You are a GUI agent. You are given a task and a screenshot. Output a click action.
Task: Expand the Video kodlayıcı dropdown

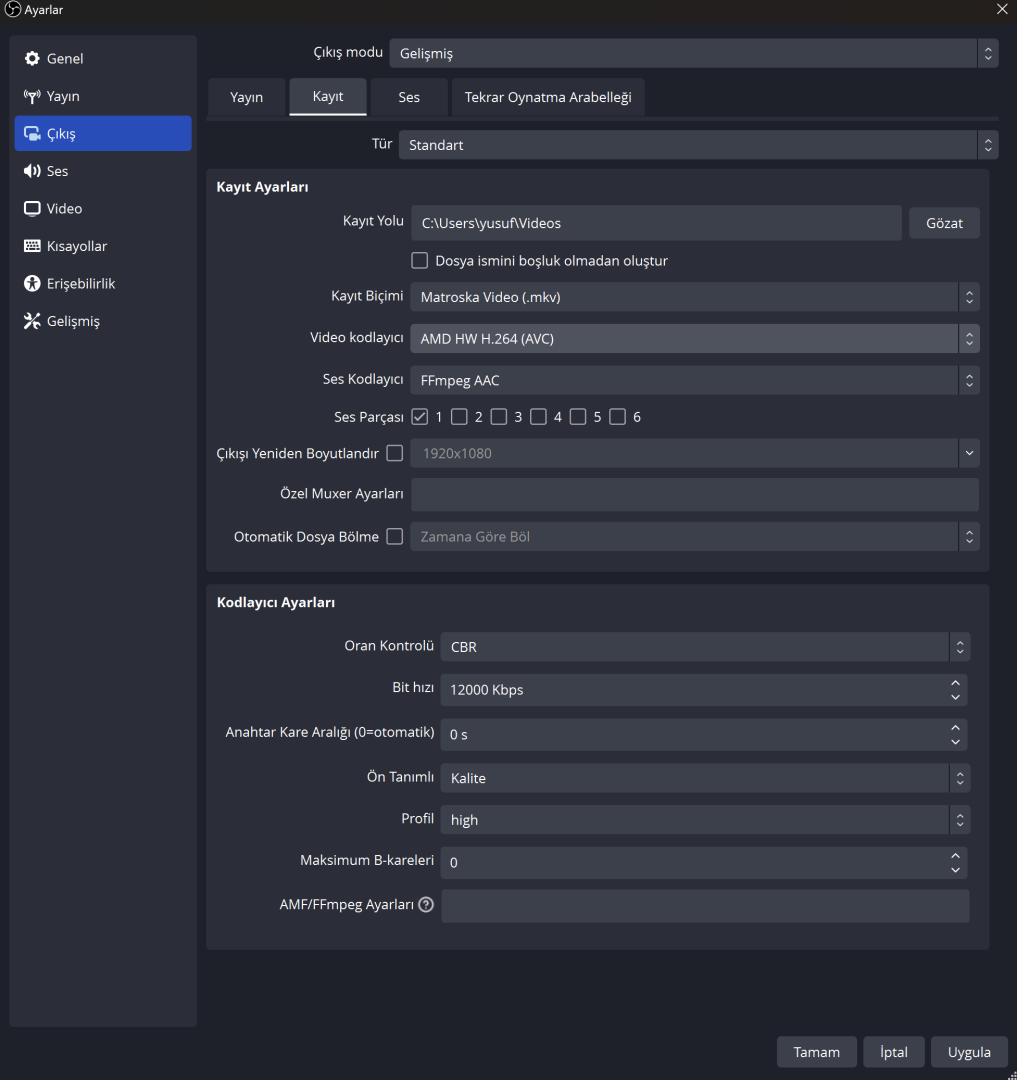pos(694,339)
